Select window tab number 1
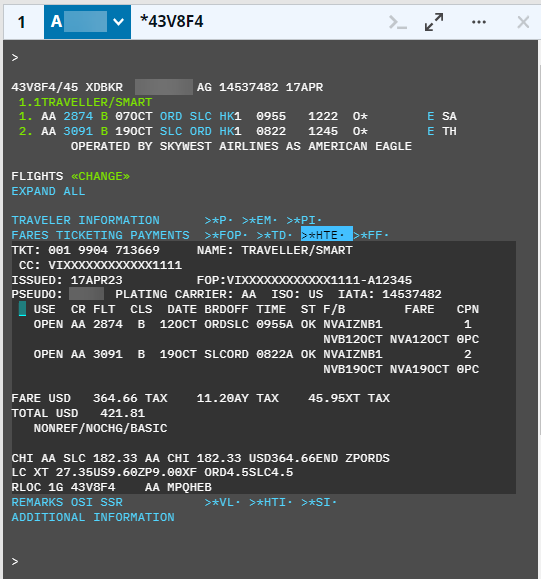 (x=22, y=22)
